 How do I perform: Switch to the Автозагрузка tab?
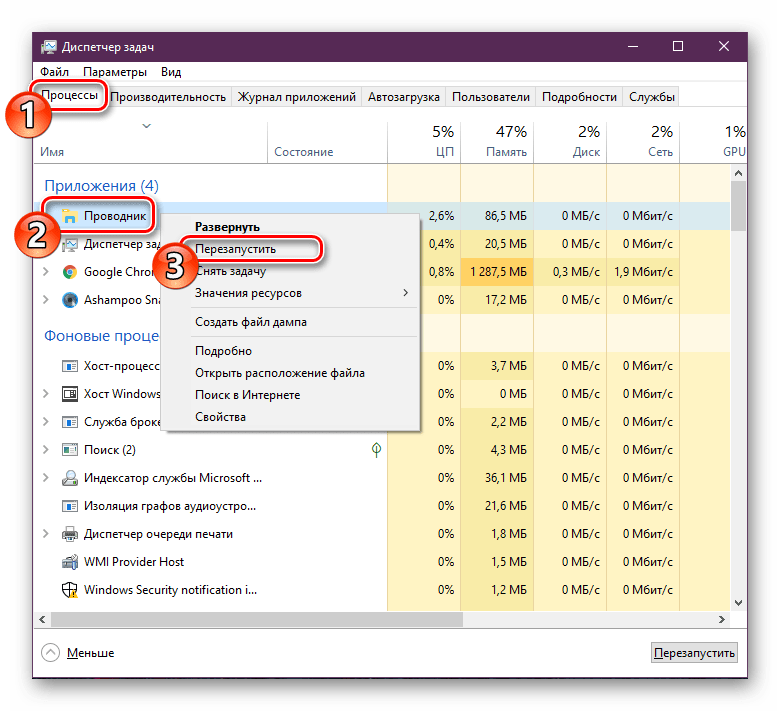click(404, 97)
